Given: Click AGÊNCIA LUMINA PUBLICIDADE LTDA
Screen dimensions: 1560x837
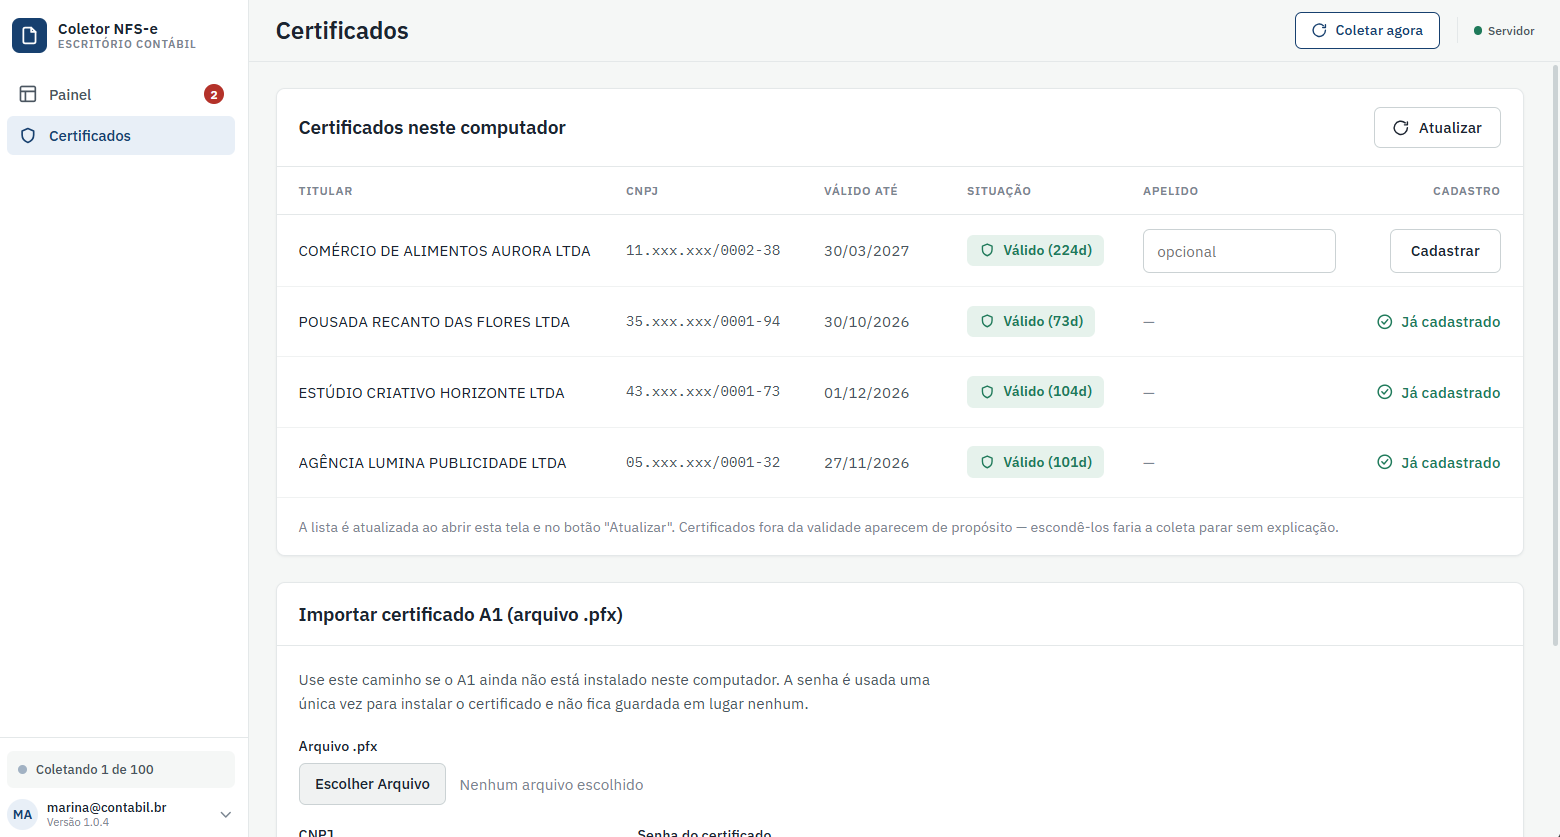Looking at the screenshot, I should (432, 463).
